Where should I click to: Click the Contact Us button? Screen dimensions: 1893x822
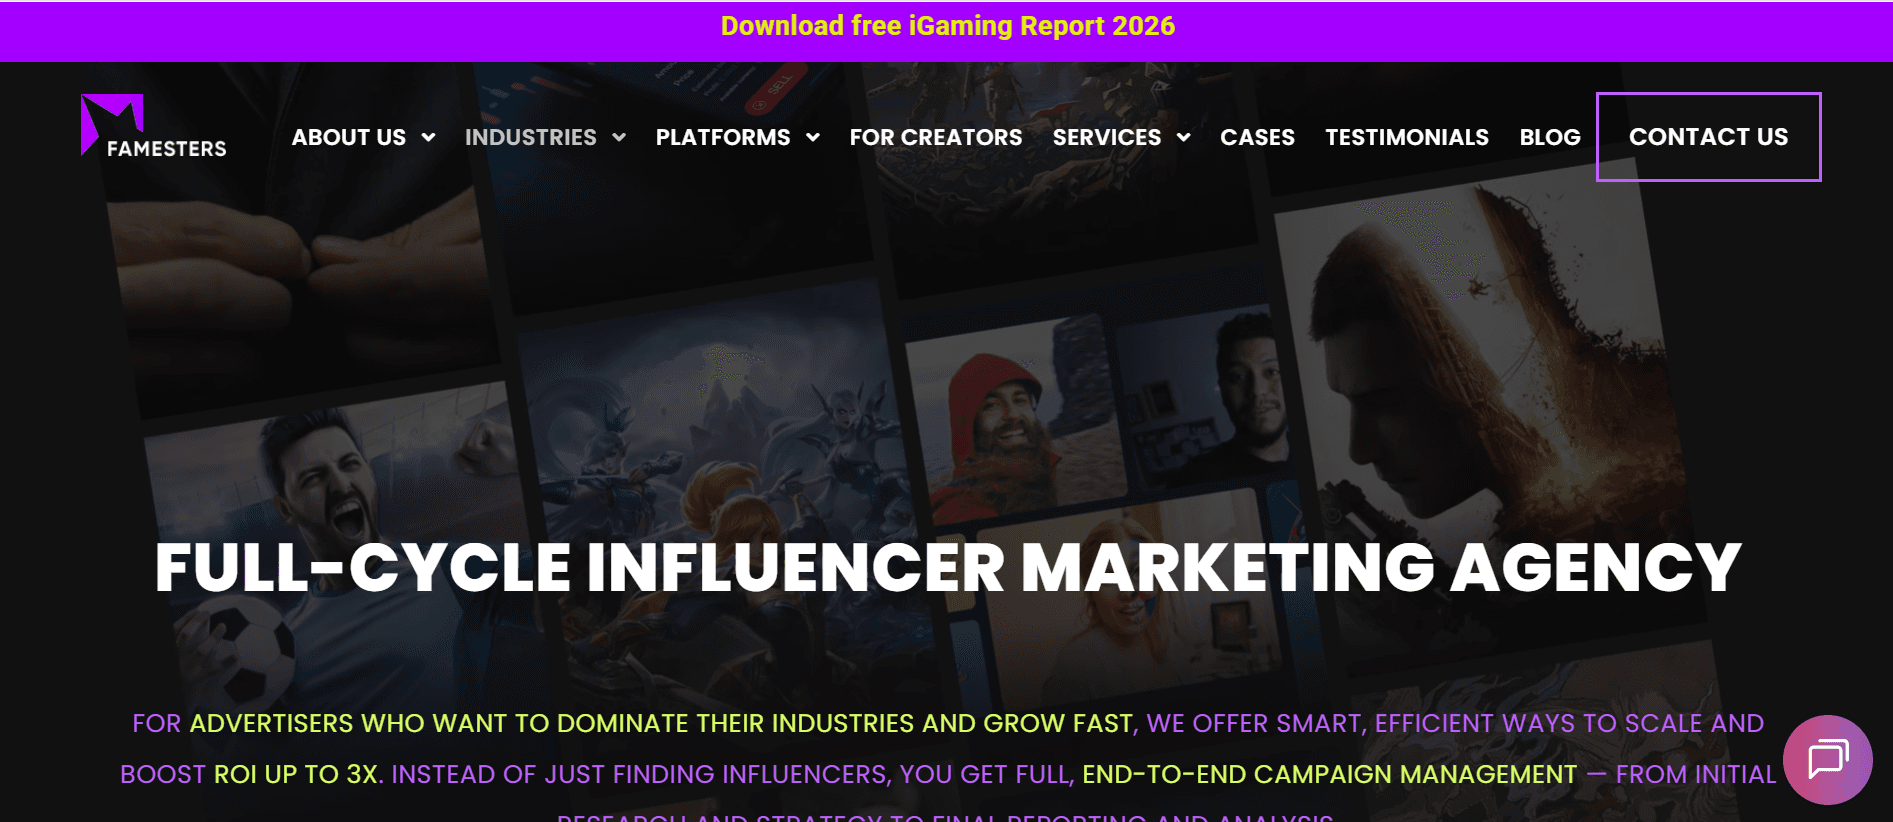click(1709, 137)
